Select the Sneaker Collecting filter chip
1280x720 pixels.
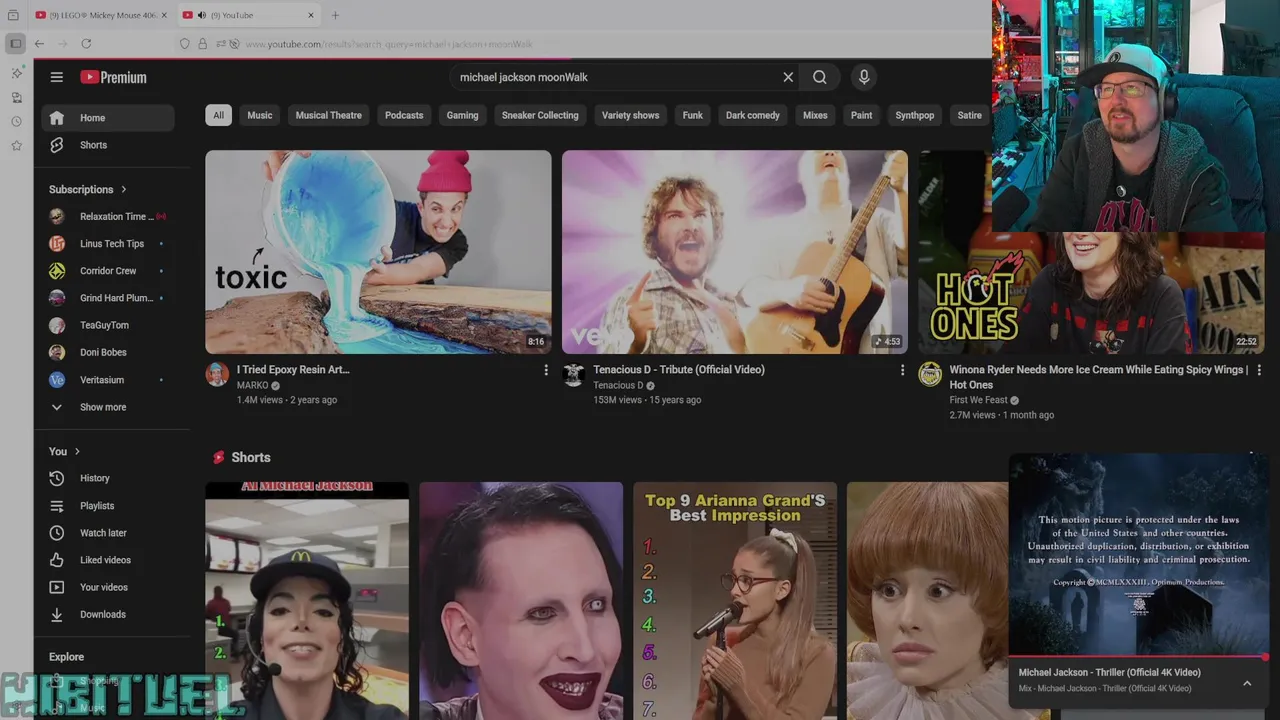(x=540, y=115)
